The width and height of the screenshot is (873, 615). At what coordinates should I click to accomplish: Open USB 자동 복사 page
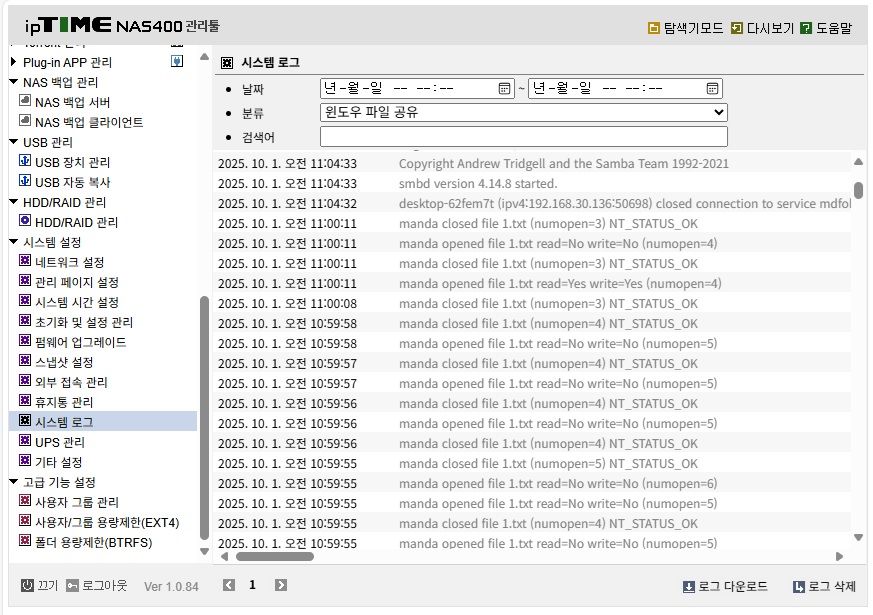point(72,183)
